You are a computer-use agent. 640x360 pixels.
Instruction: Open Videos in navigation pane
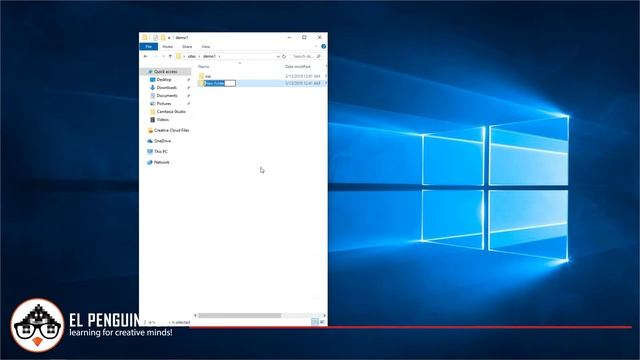pyautogui.click(x=162, y=120)
